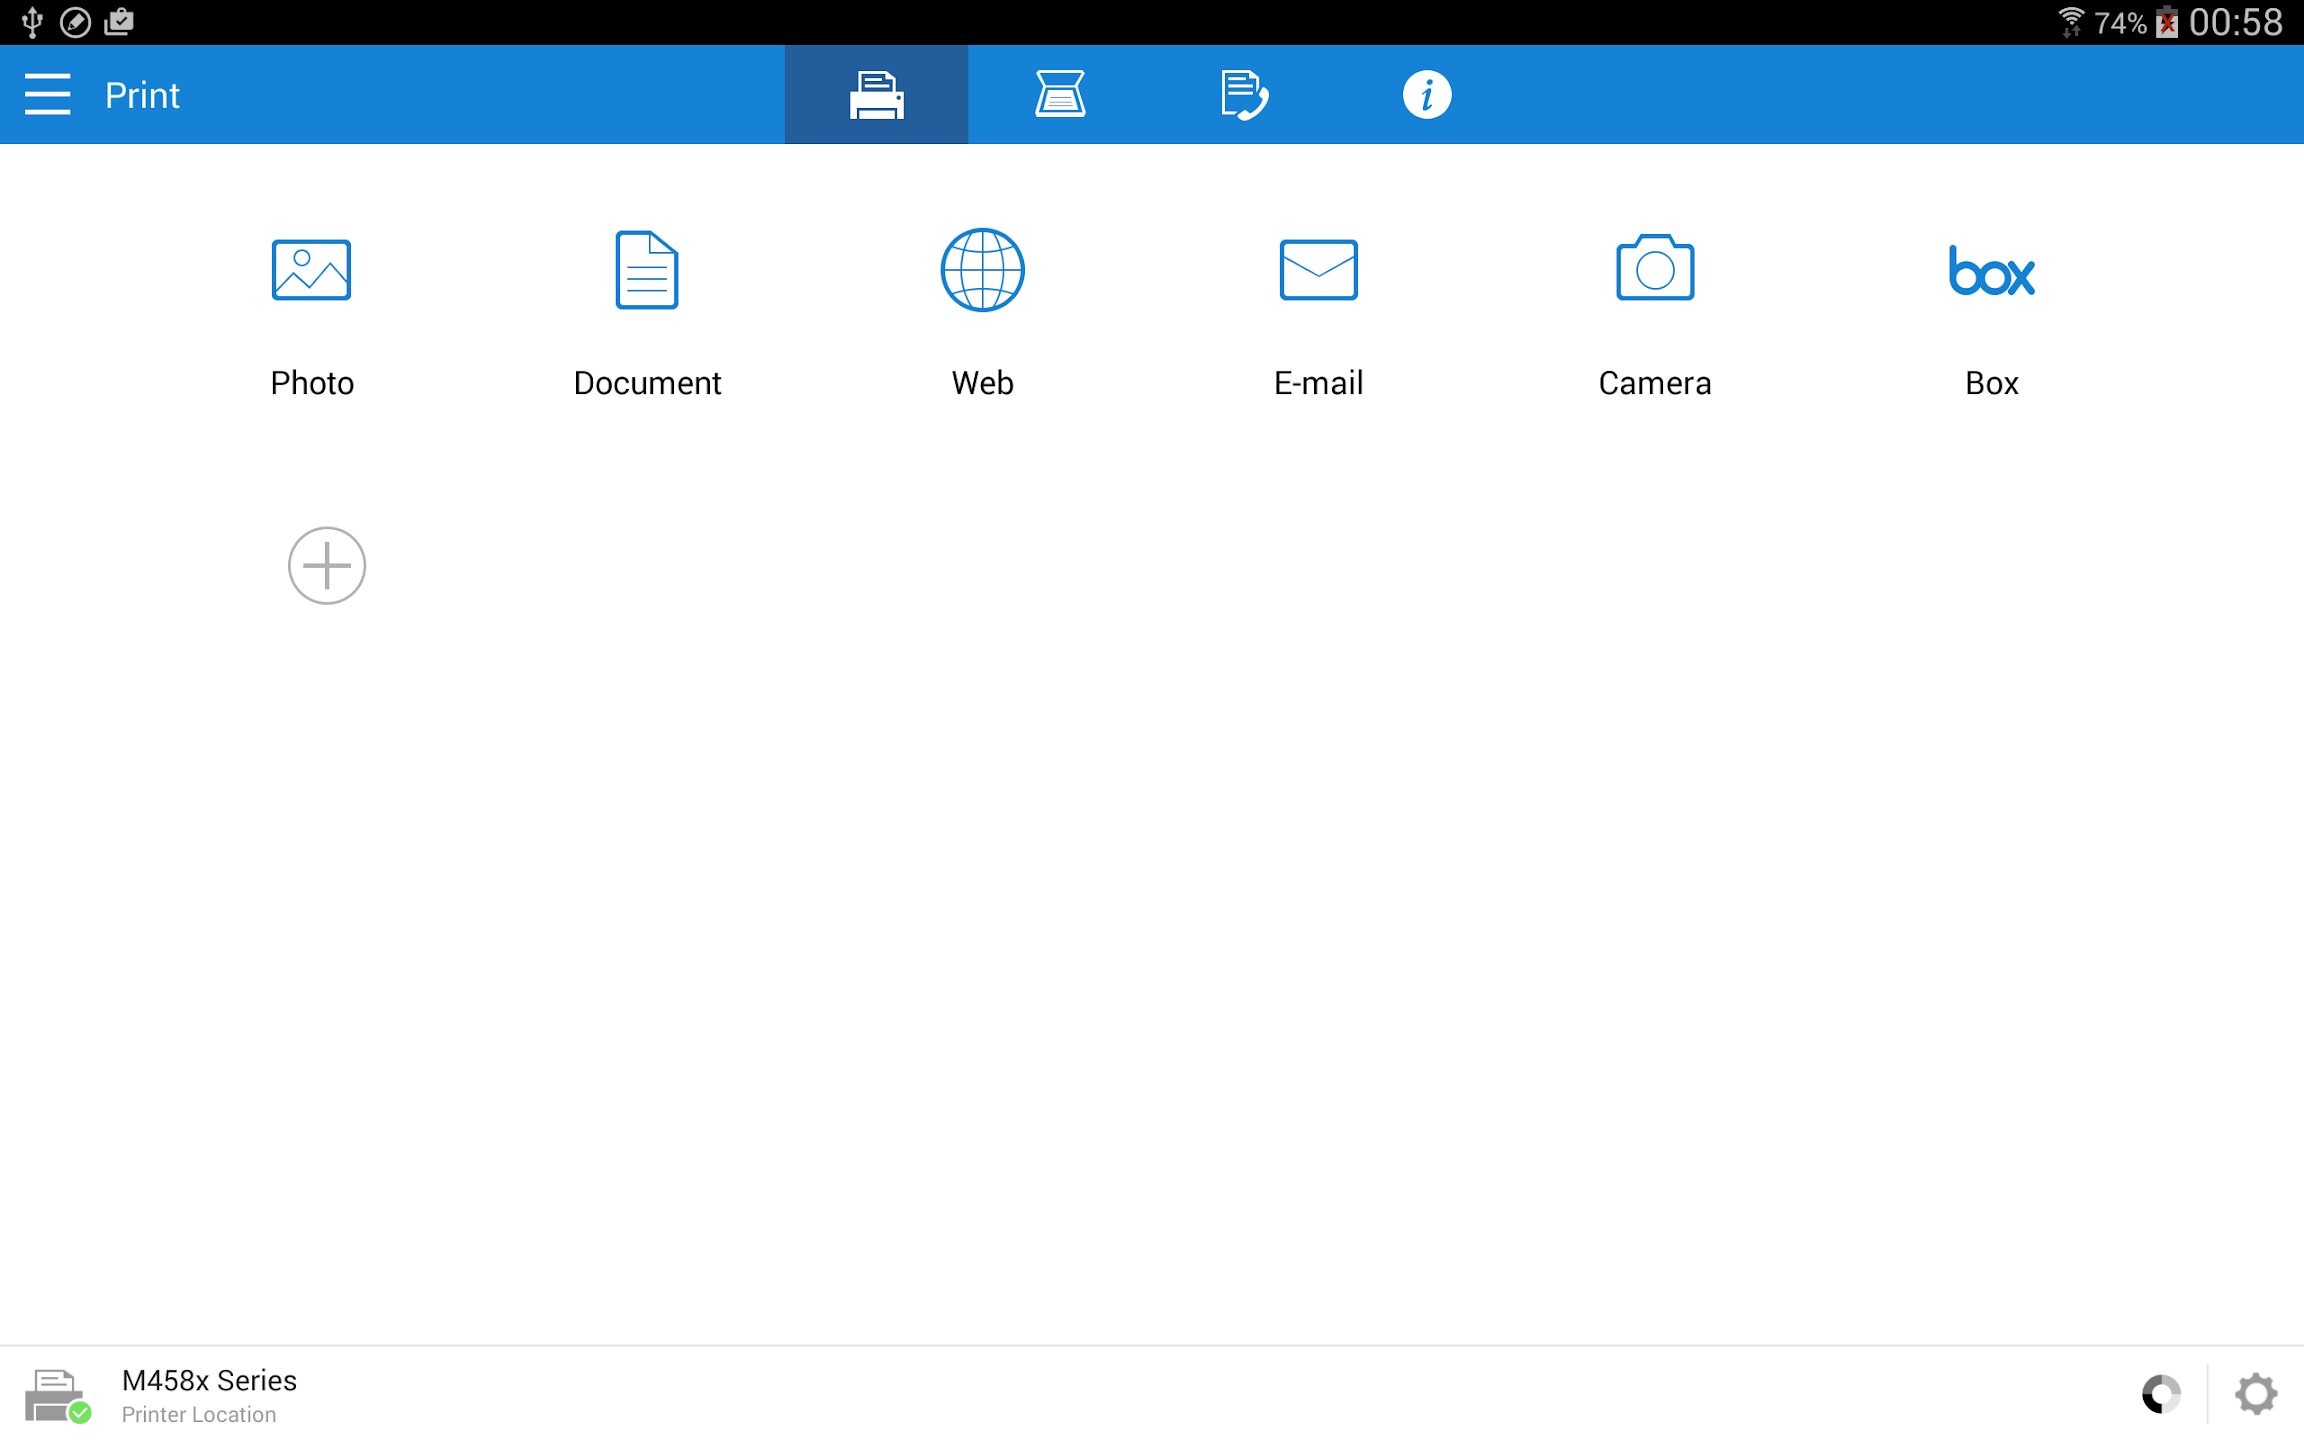2304x1440 pixels.
Task: Switch to the Scan tab
Action: click(x=1059, y=95)
